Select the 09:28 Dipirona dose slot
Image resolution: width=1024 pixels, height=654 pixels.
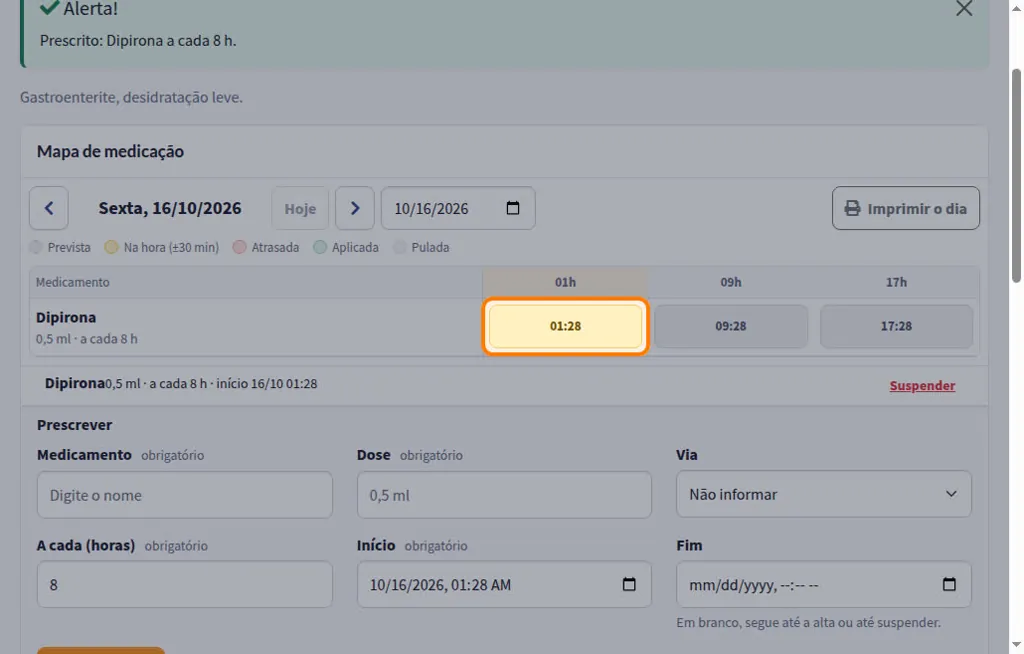click(731, 326)
